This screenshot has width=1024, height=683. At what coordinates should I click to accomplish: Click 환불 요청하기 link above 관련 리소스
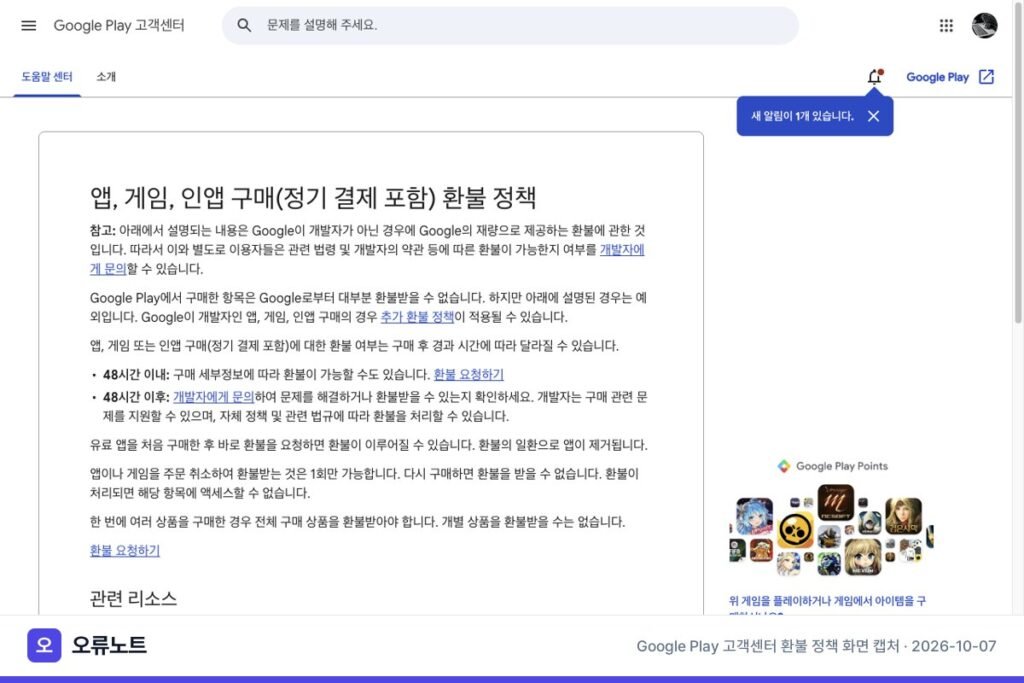(x=125, y=550)
